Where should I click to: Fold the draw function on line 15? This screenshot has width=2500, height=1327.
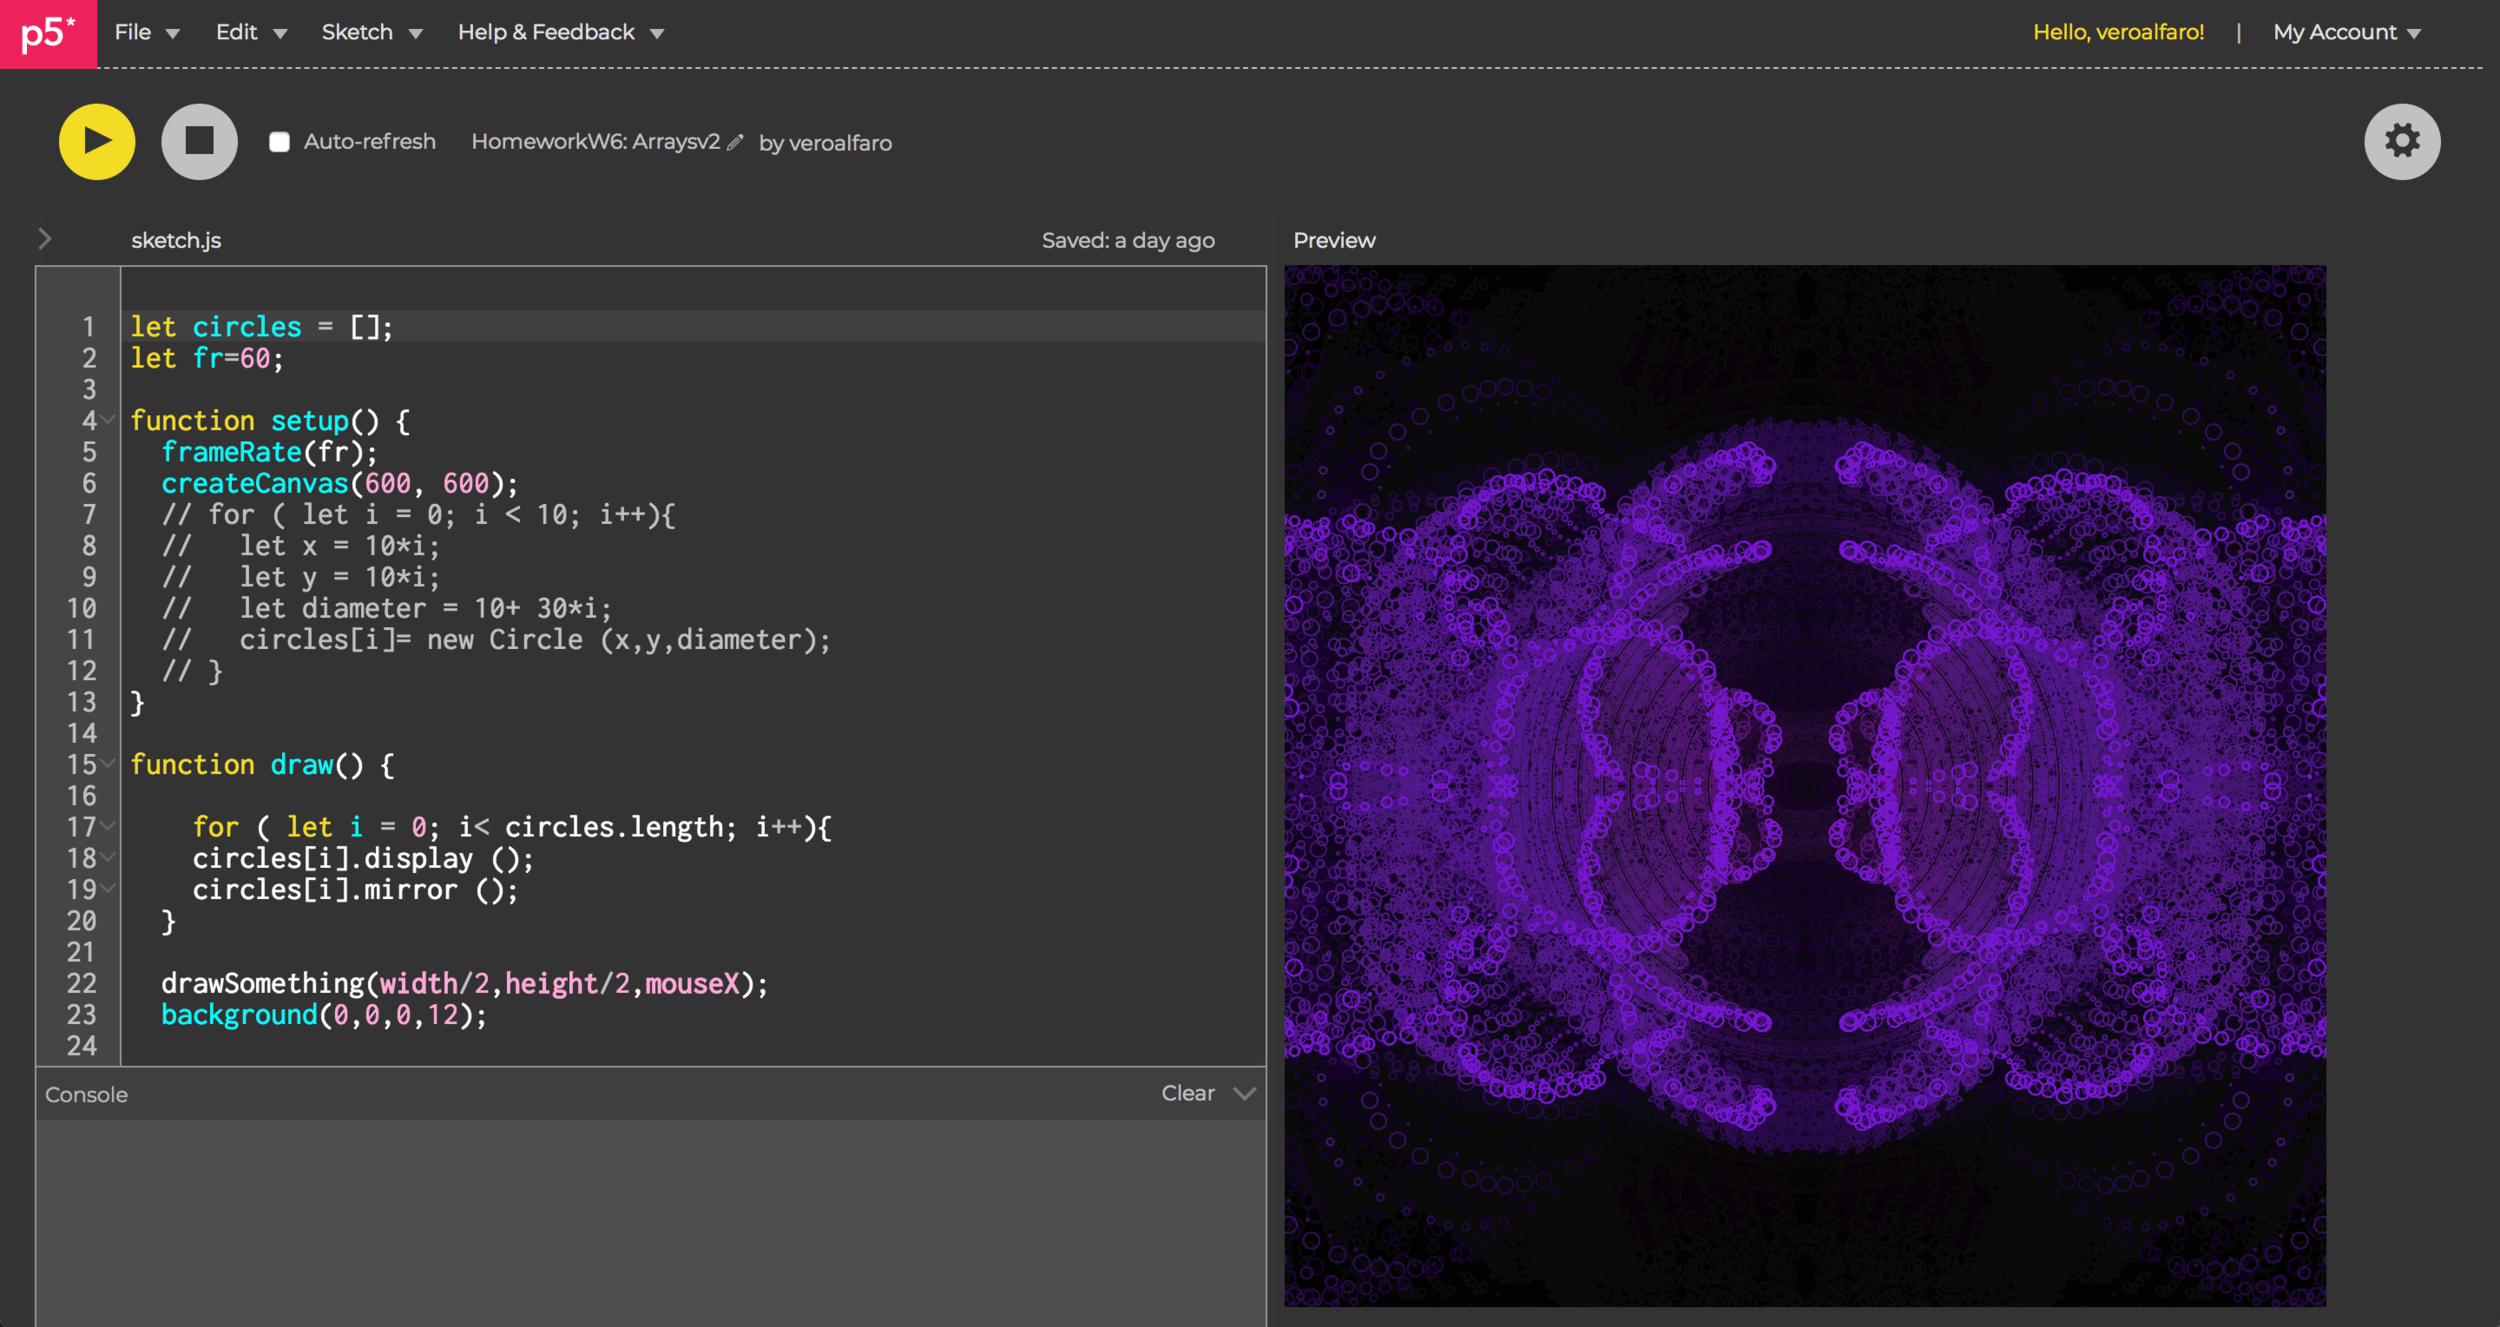pyautogui.click(x=108, y=764)
